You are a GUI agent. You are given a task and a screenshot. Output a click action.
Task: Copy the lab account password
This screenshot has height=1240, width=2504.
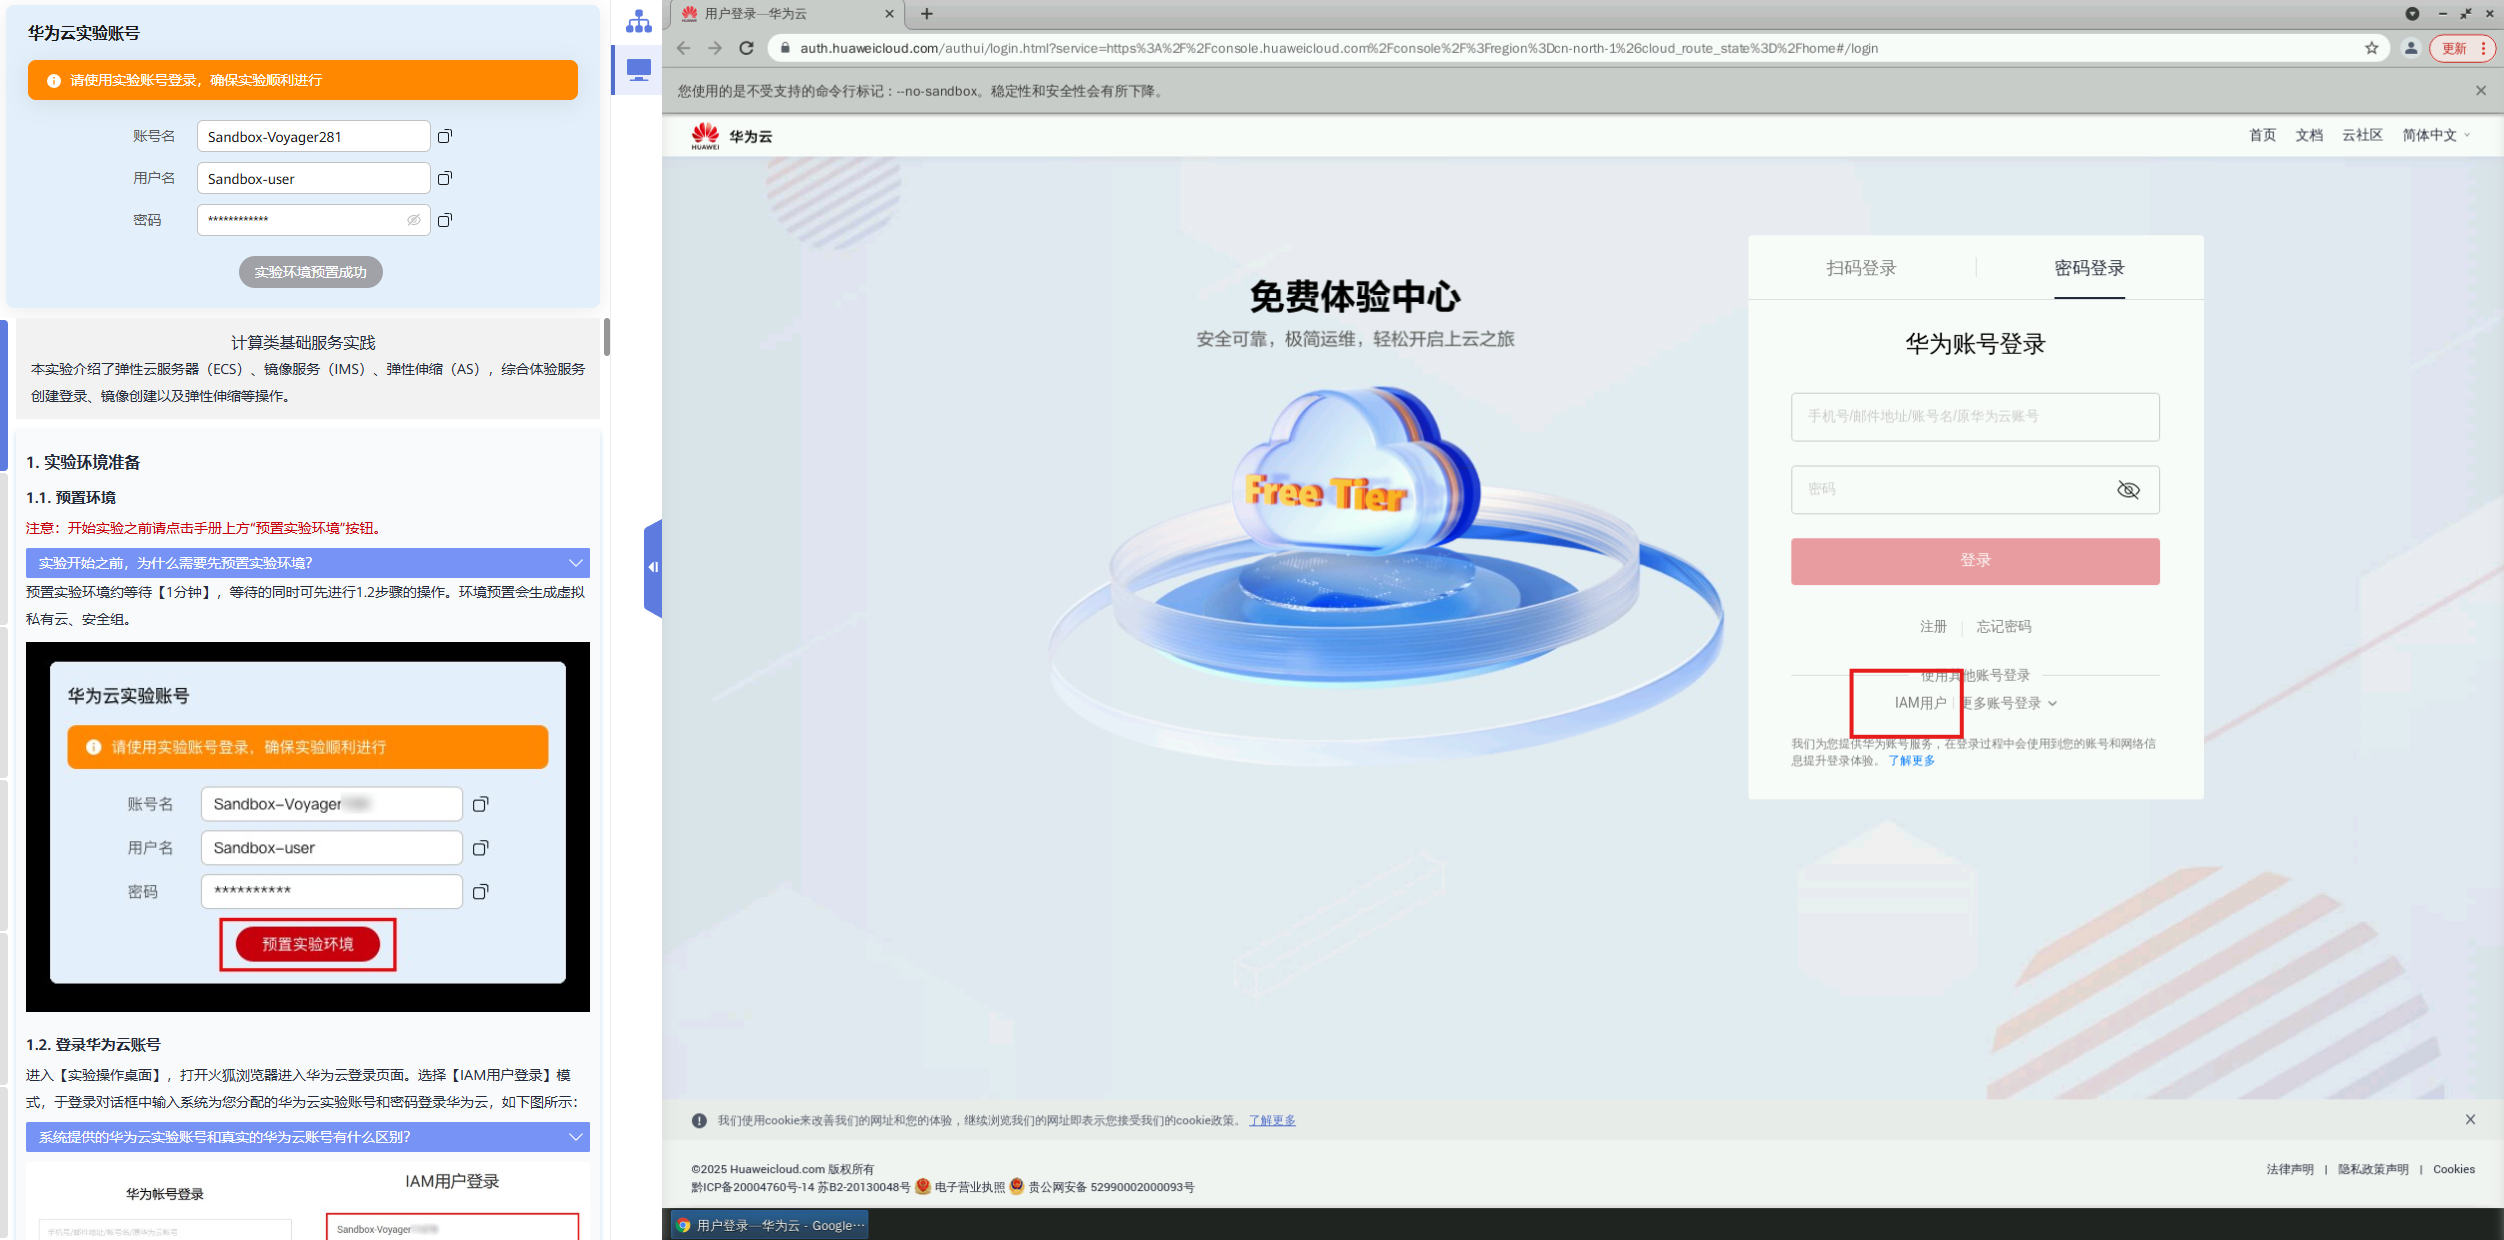[445, 220]
